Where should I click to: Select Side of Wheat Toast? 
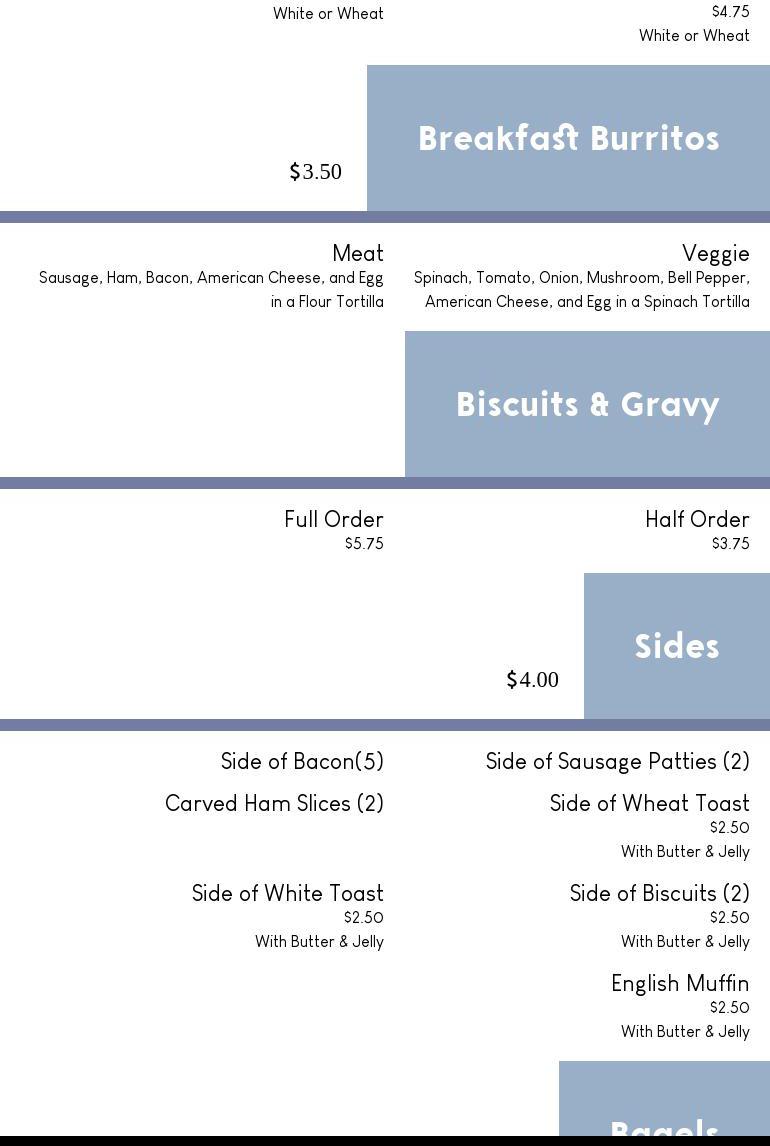[649, 803]
